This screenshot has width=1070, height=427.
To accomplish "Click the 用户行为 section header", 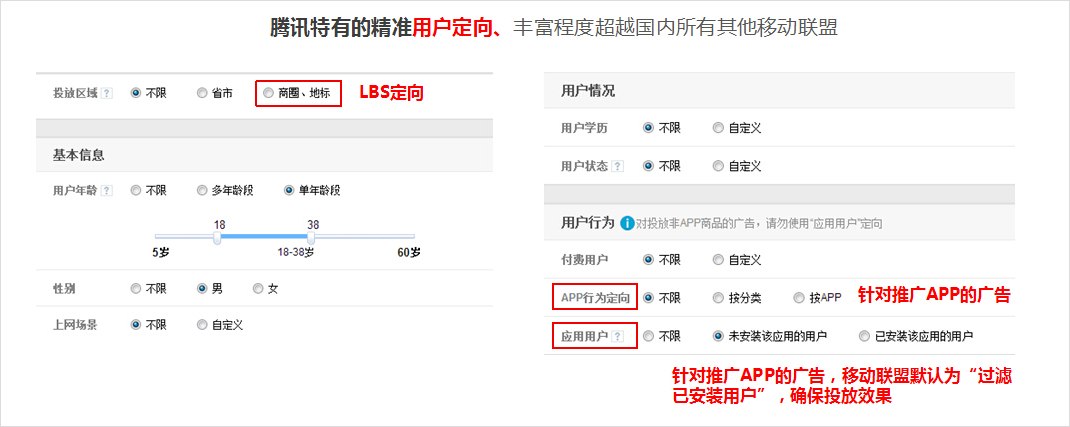I will (x=588, y=223).
